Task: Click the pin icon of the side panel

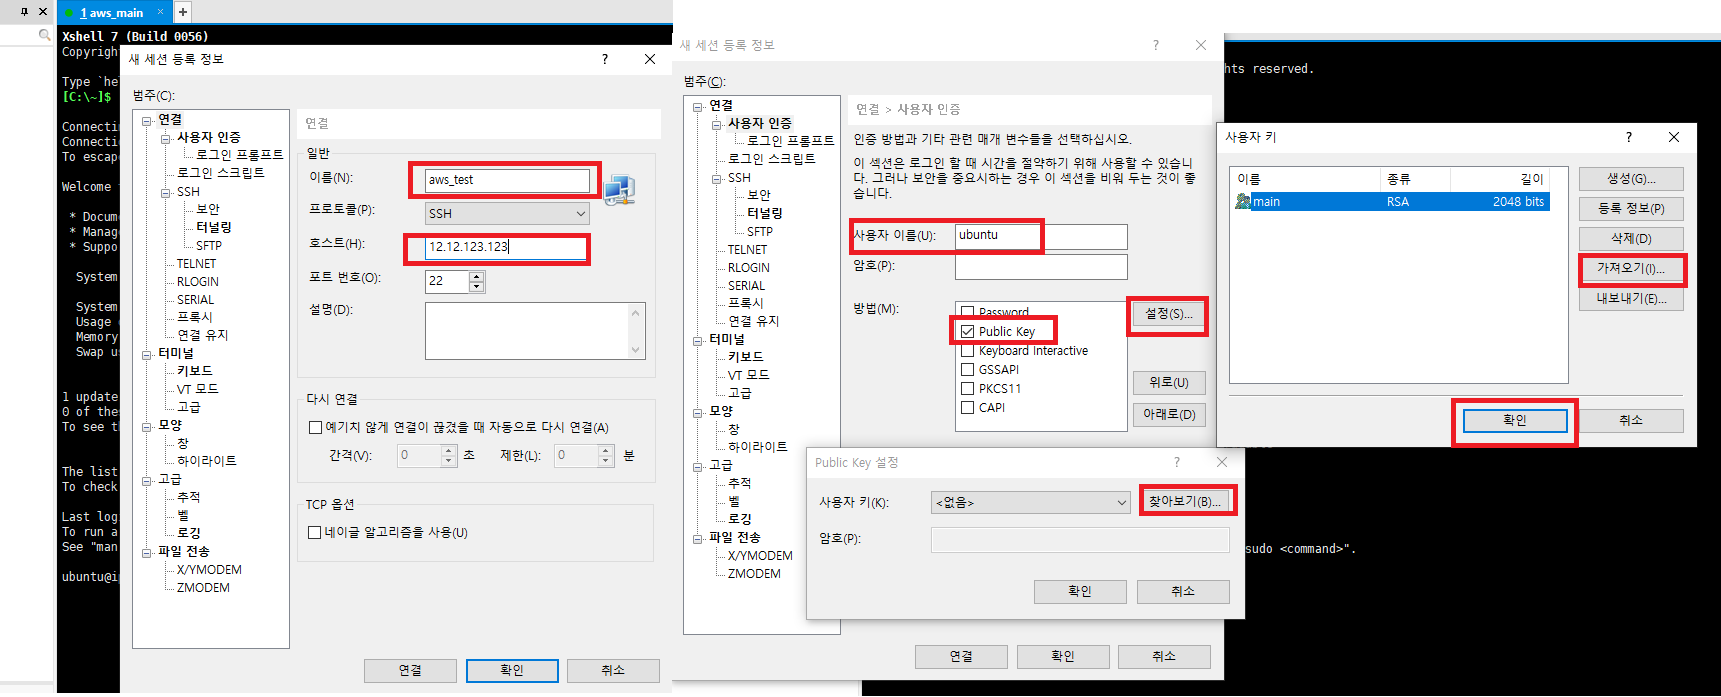Action: coord(24,12)
